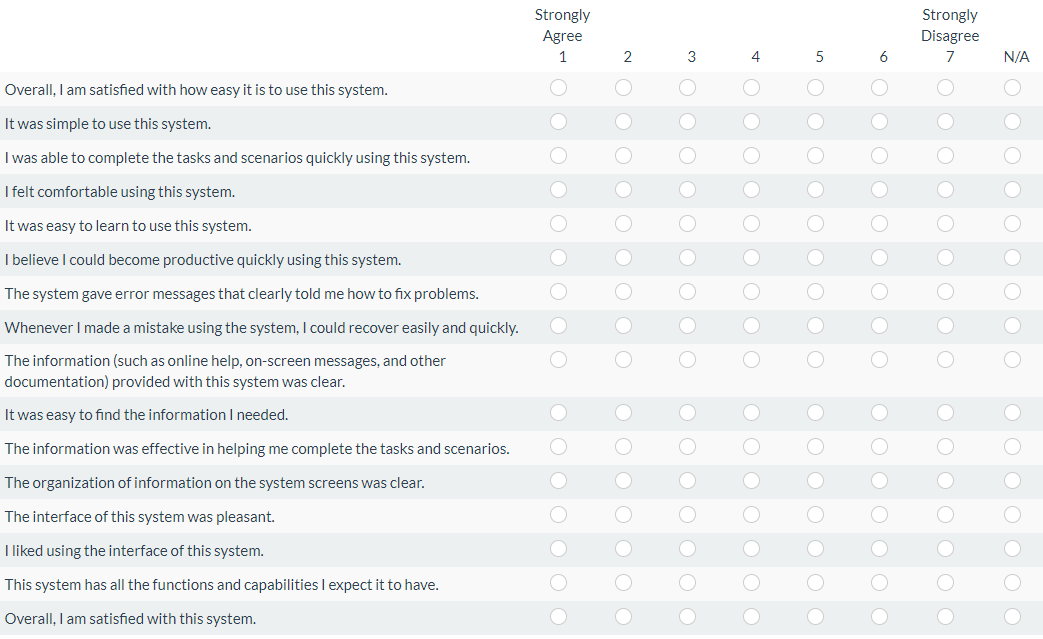1043x639 pixels.
Task: Pick rating 2 for the error messages statement
Action: [x=624, y=292]
